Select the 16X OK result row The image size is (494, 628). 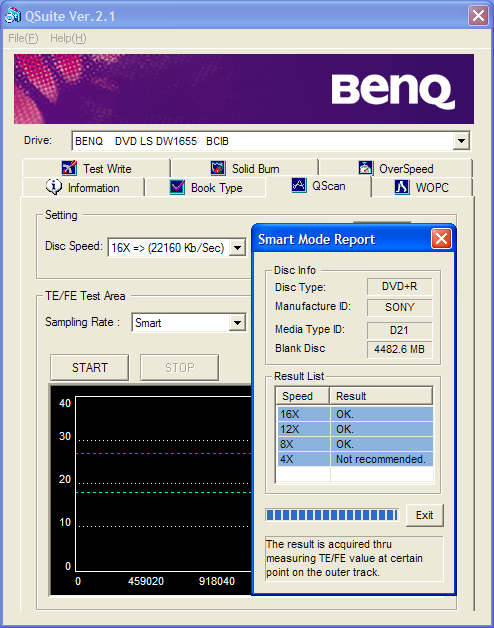point(355,414)
